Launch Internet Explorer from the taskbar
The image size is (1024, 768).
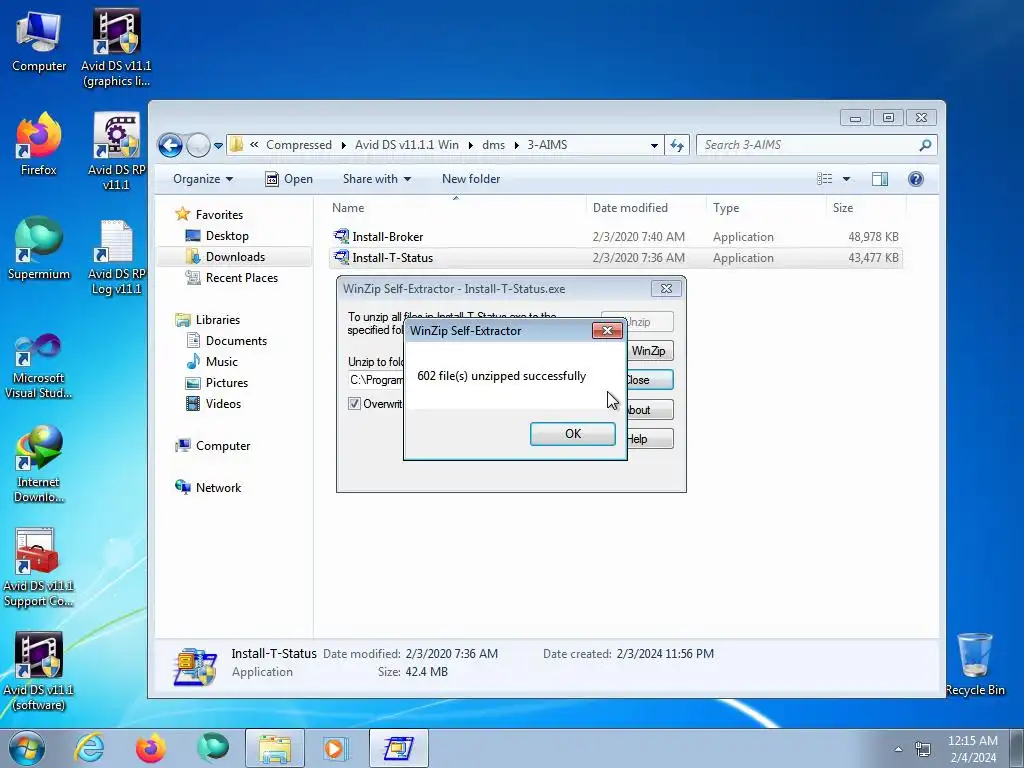pyautogui.click(x=89, y=748)
